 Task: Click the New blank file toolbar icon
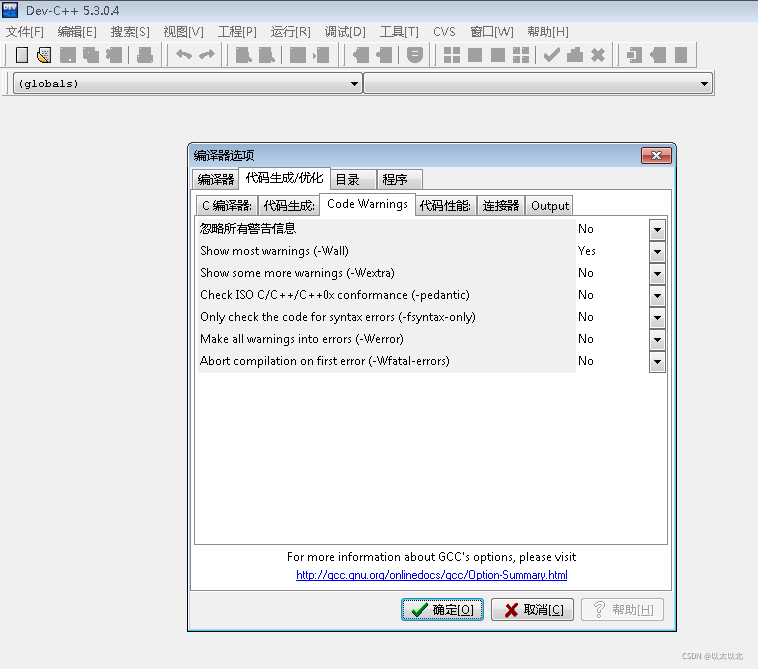point(22,55)
